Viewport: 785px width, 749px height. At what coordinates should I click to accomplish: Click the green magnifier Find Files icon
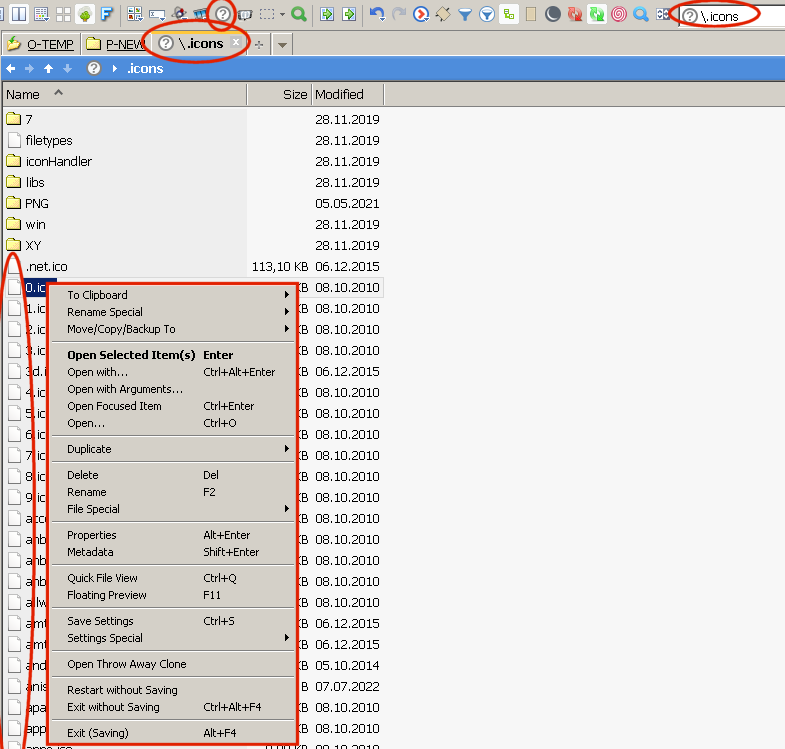298,14
